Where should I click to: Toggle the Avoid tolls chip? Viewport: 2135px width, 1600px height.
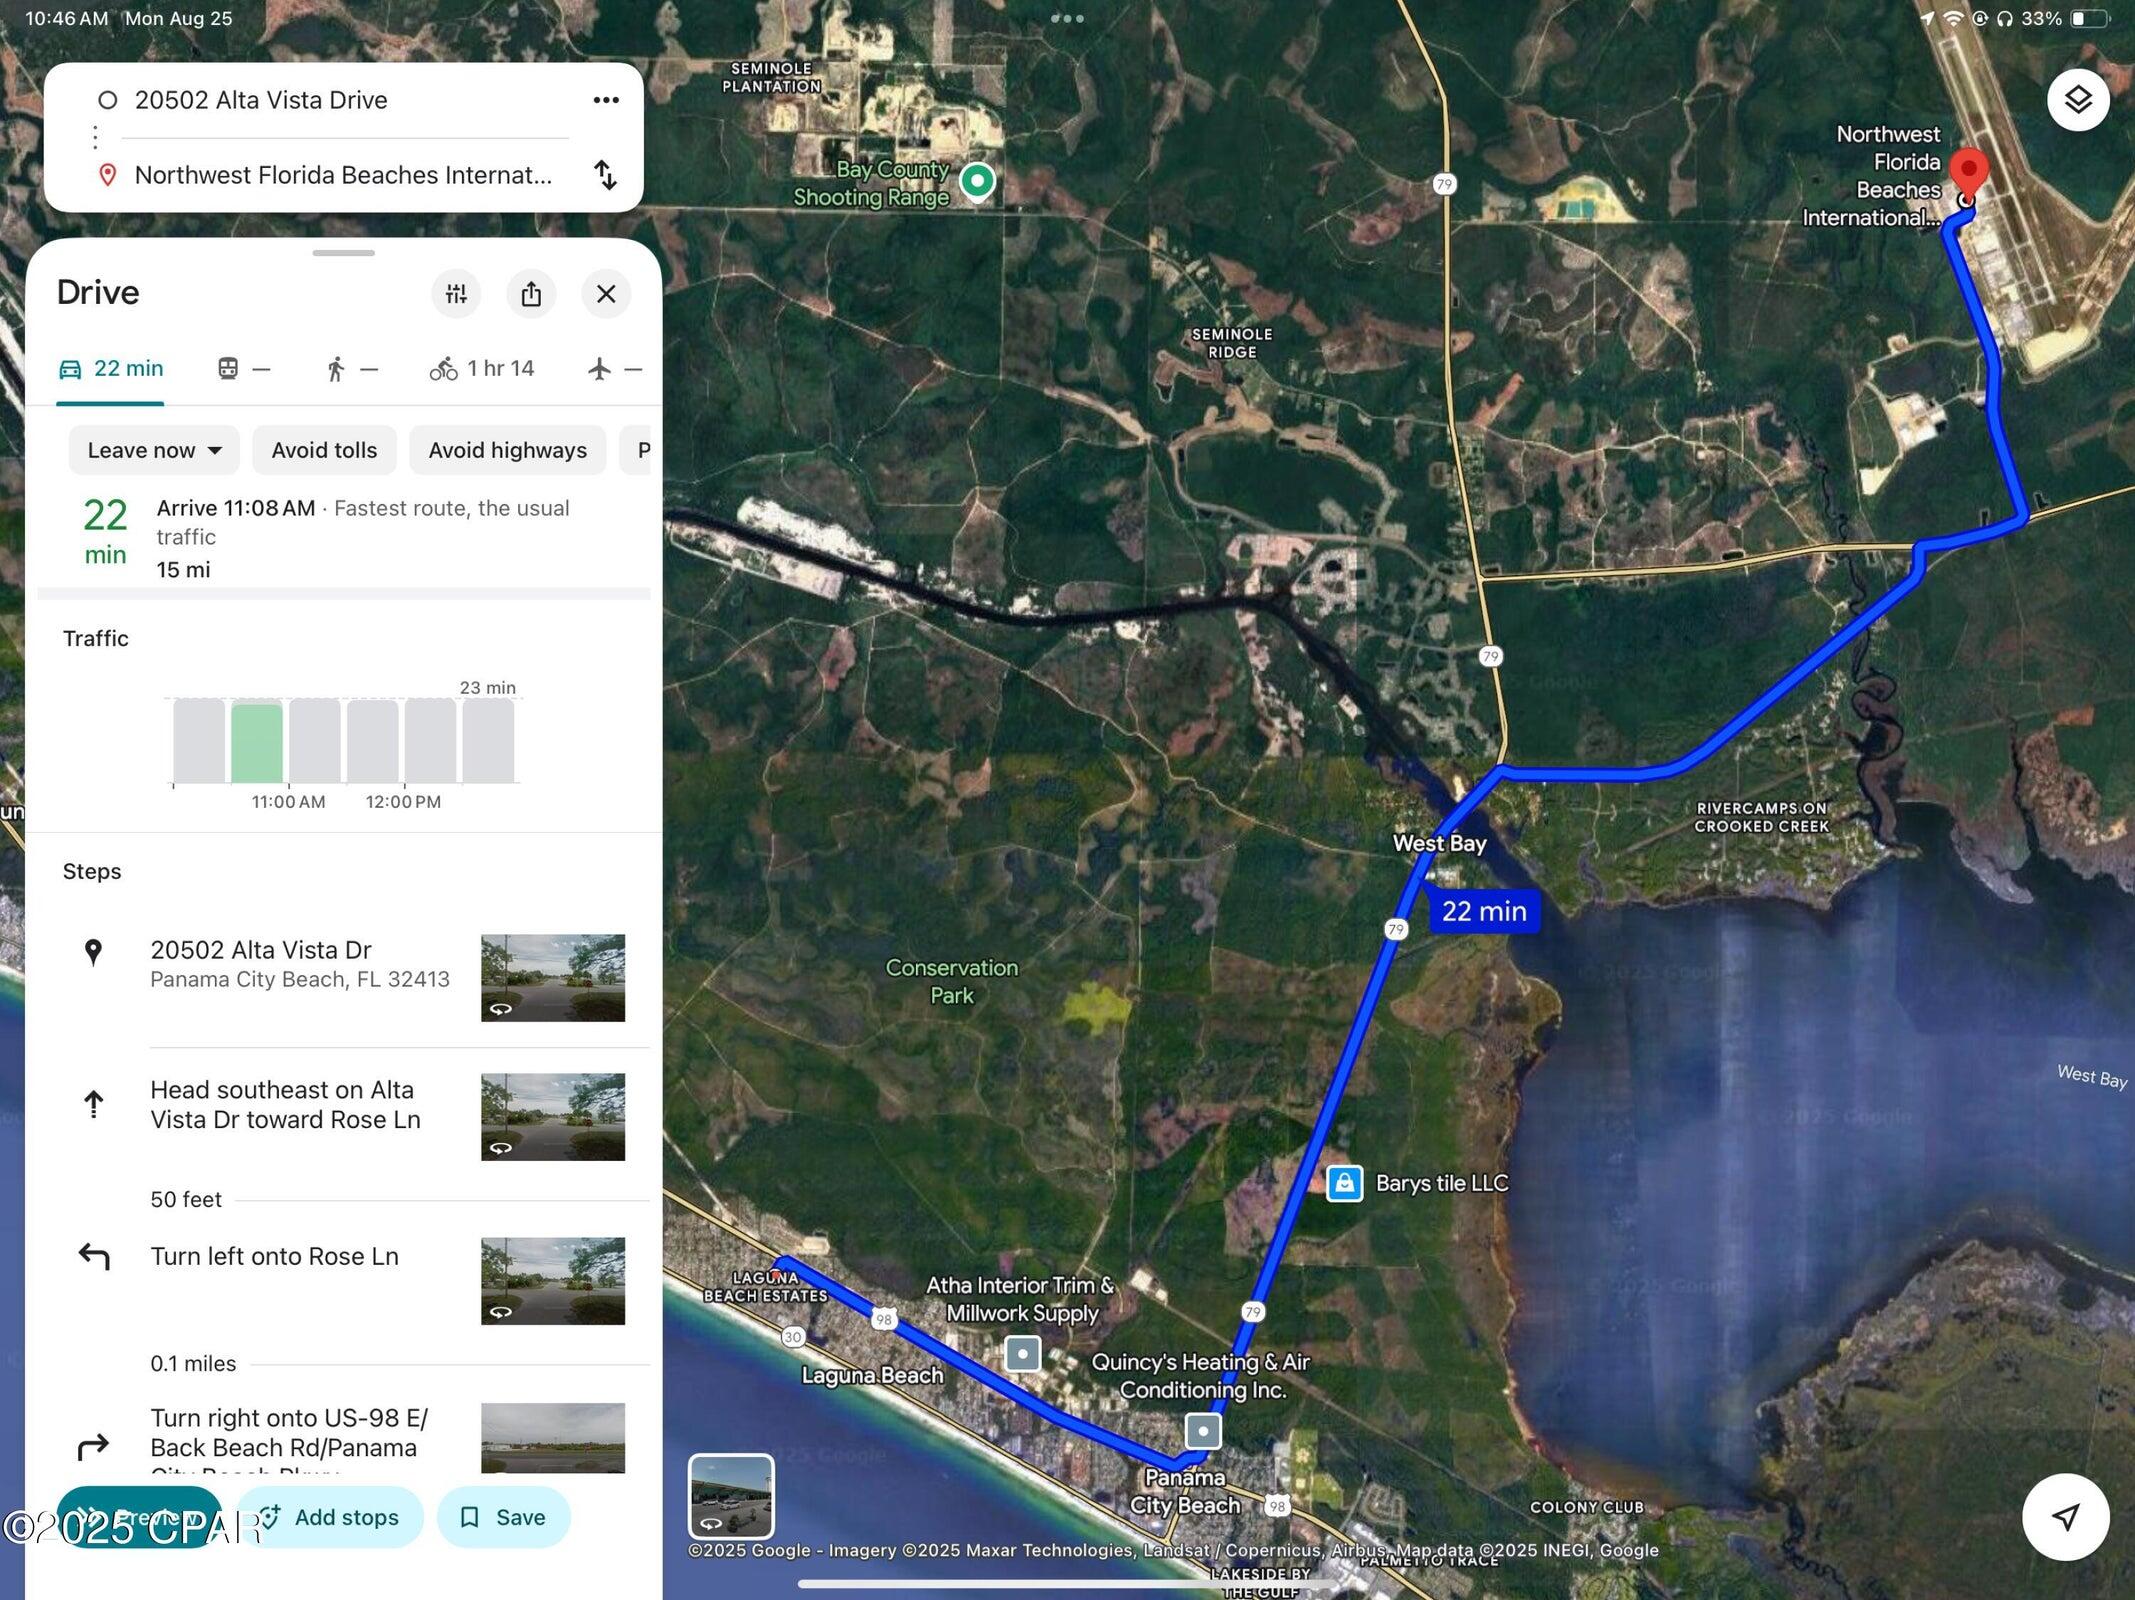324,450
